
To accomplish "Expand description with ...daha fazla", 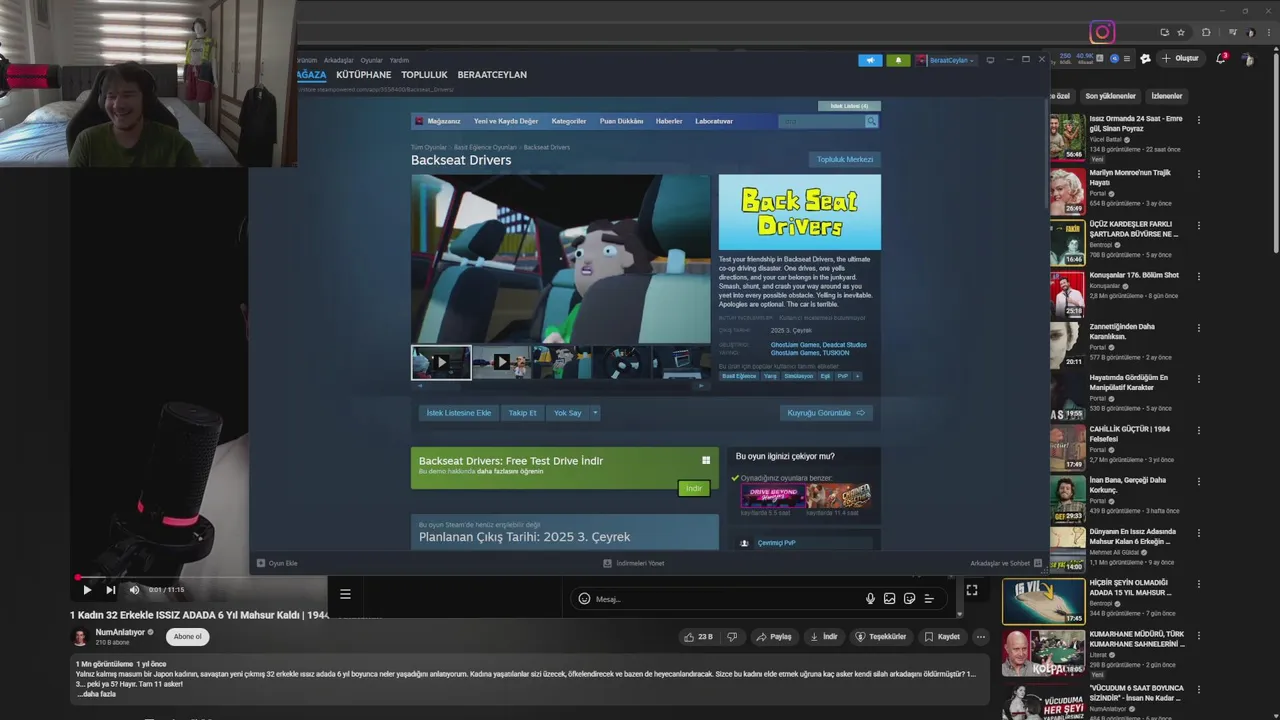I will (97, 694).
